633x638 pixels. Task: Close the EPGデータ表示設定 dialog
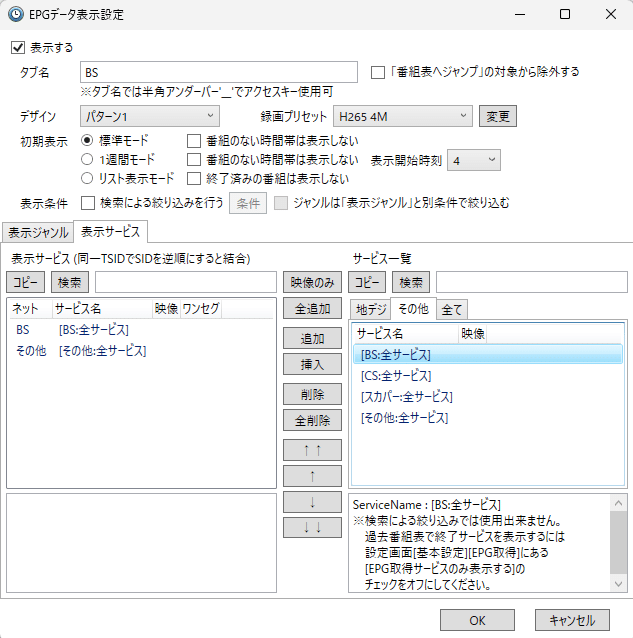tap(611, 14)
